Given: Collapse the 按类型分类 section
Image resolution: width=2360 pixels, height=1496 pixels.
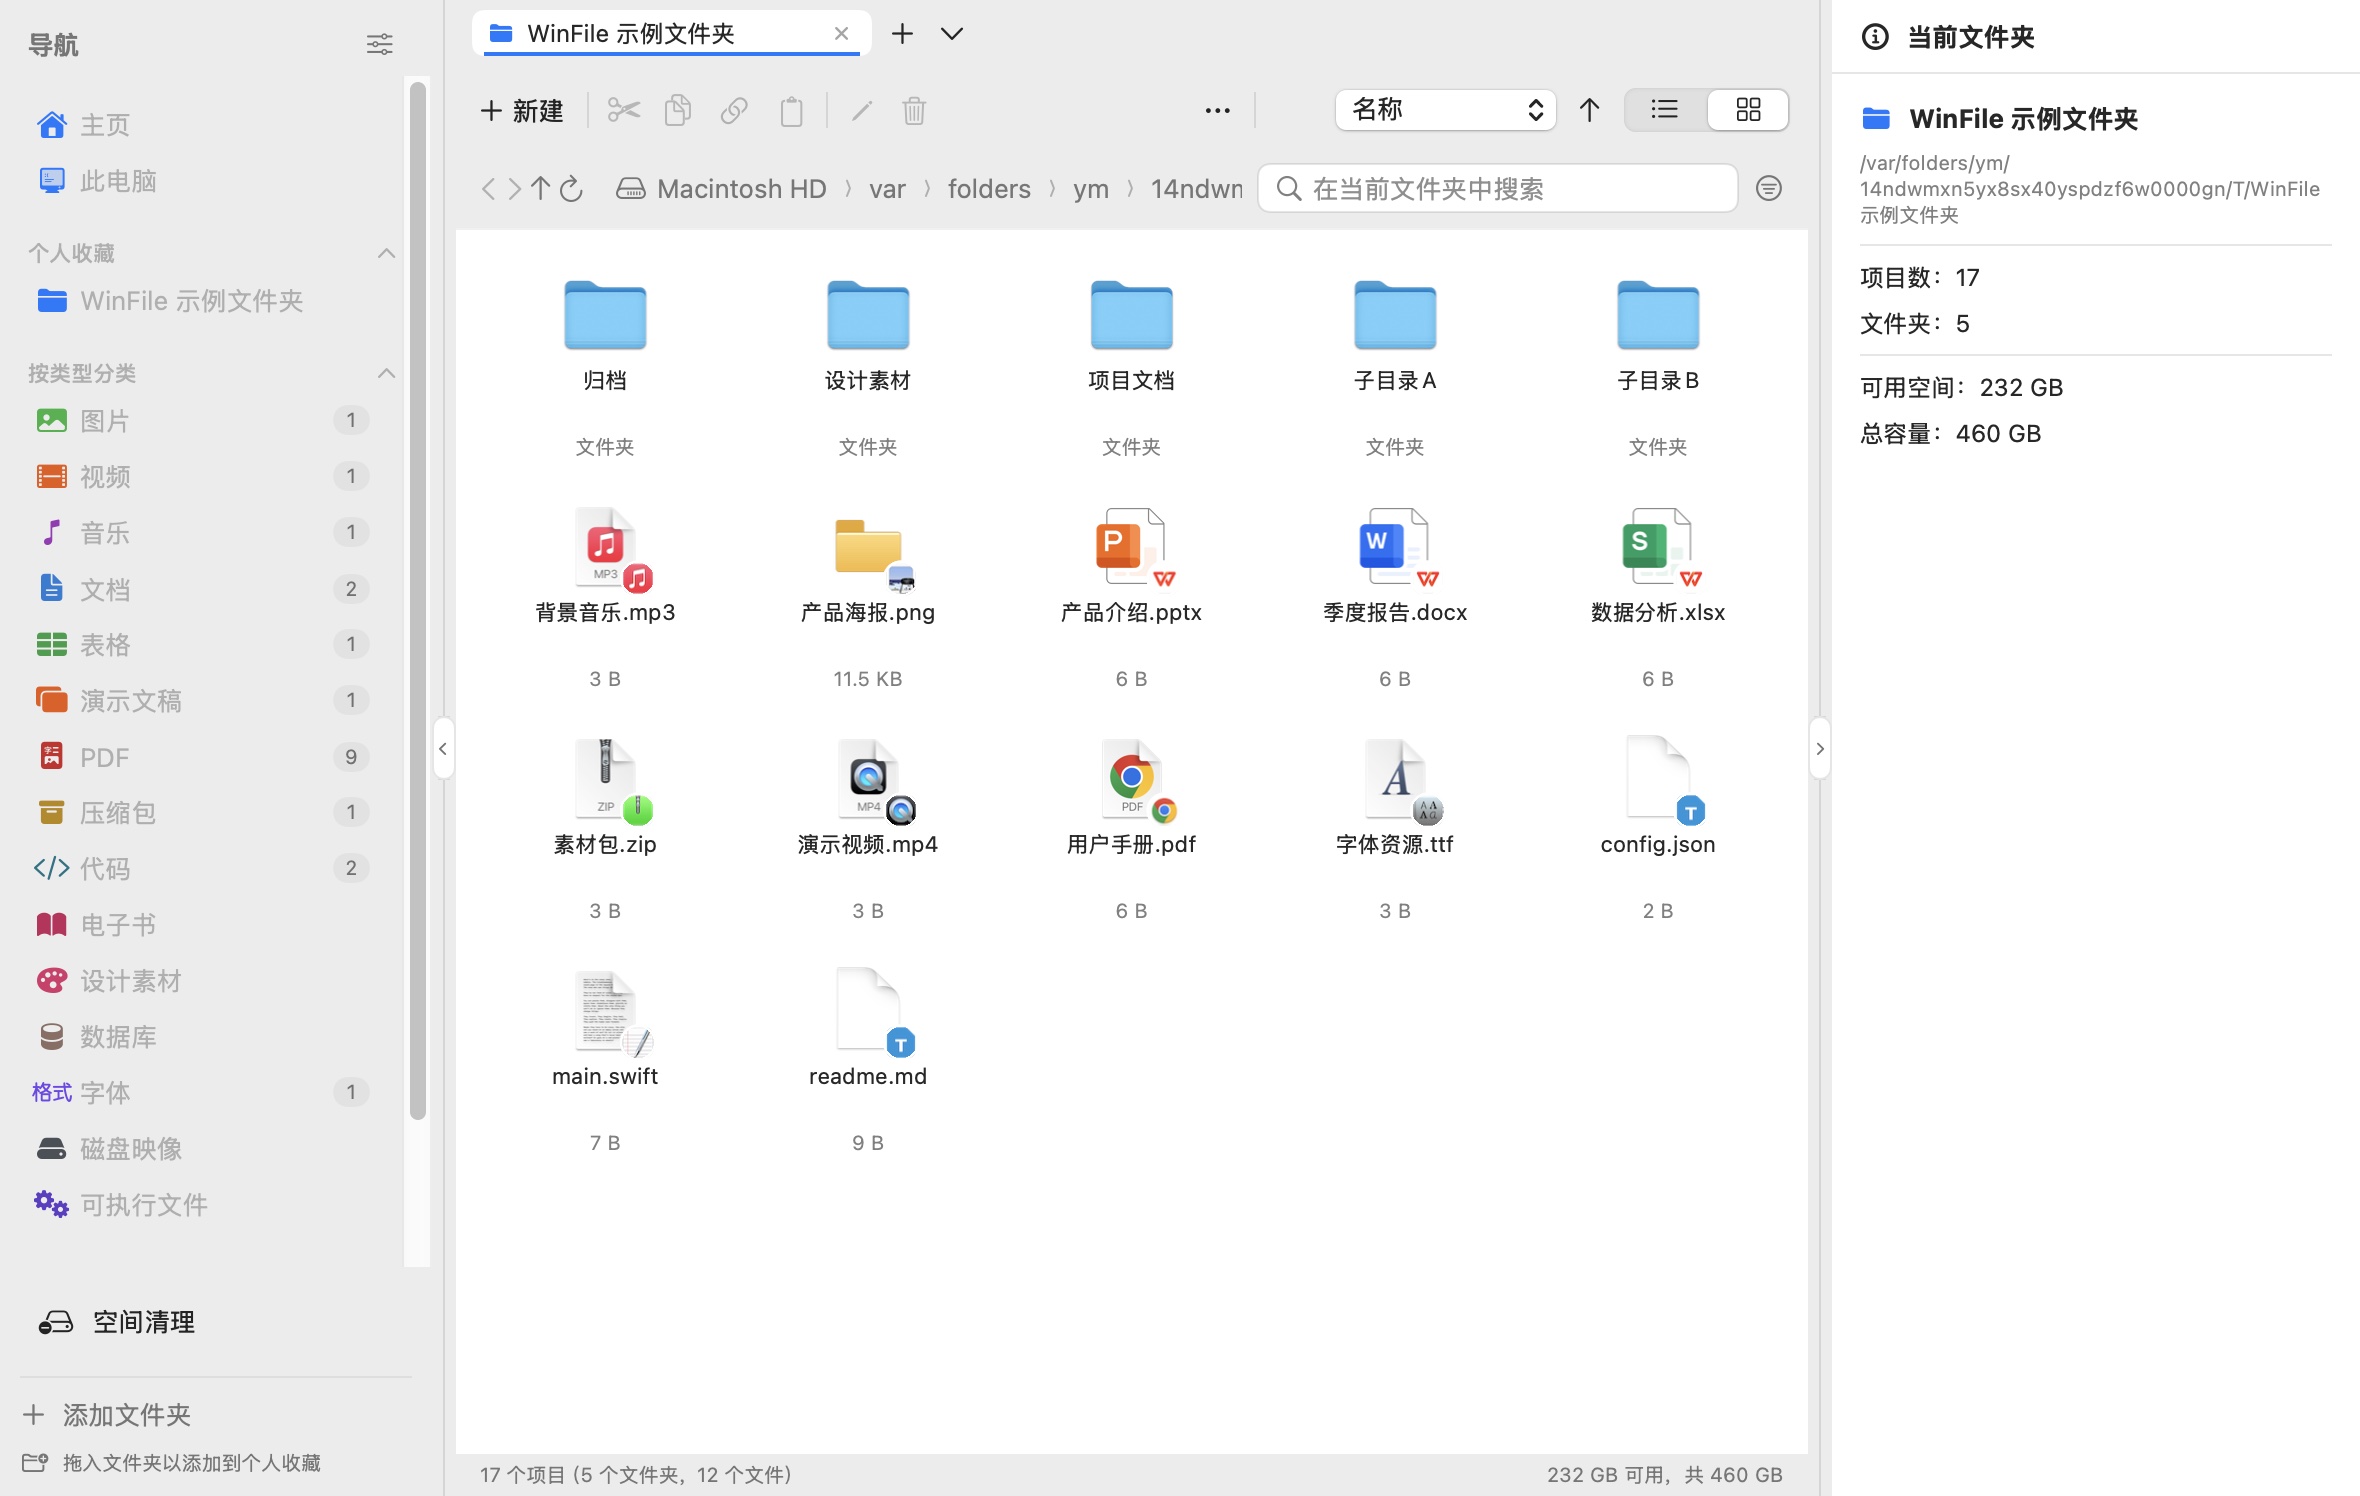Looking at the screenshot, I should tap(386, 373).
